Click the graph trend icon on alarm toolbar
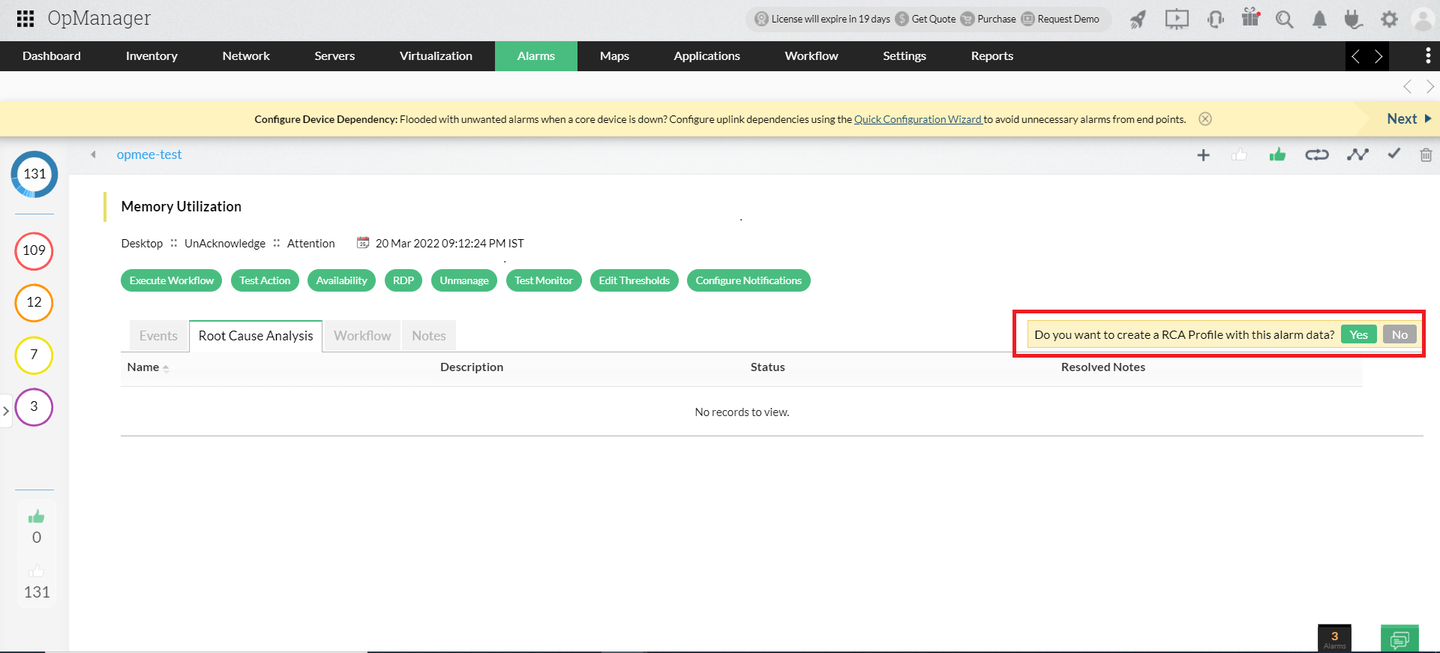Image resolution: width=1440 pixels, height=653 pixels. pos(1356,155)
